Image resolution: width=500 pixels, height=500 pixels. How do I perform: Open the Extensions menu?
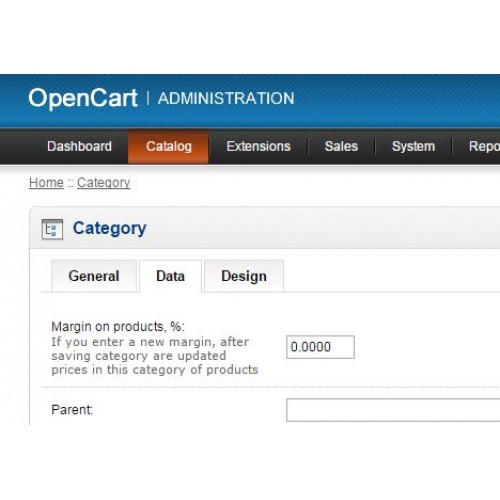point(258,146)
